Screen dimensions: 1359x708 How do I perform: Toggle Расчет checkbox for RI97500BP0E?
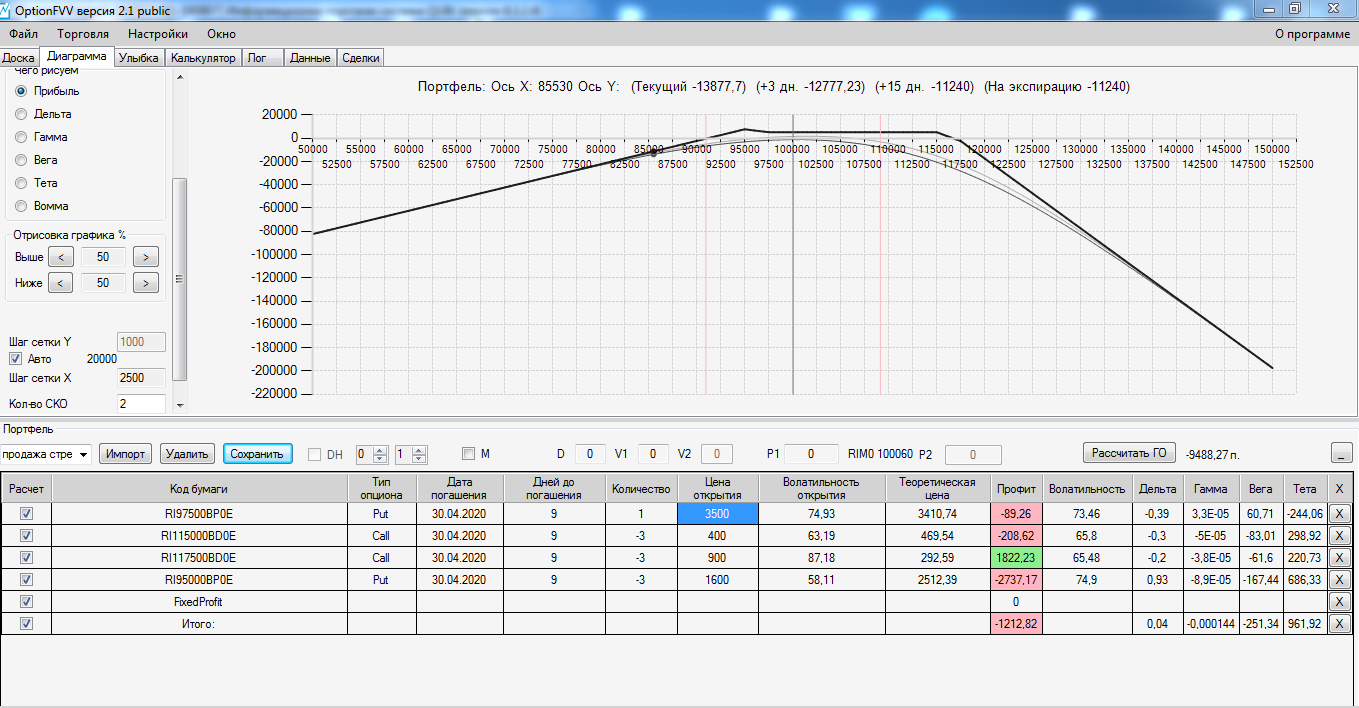click(27, 513)
